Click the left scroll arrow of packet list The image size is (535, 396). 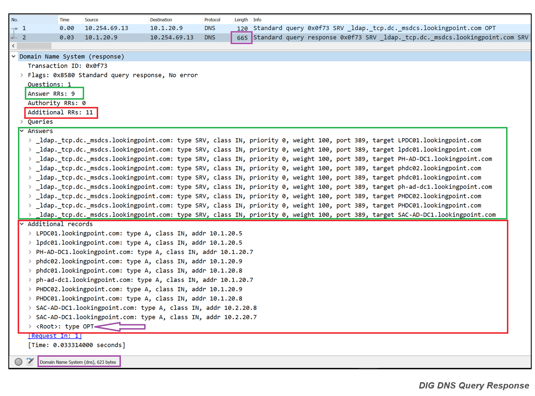[13, 46]
